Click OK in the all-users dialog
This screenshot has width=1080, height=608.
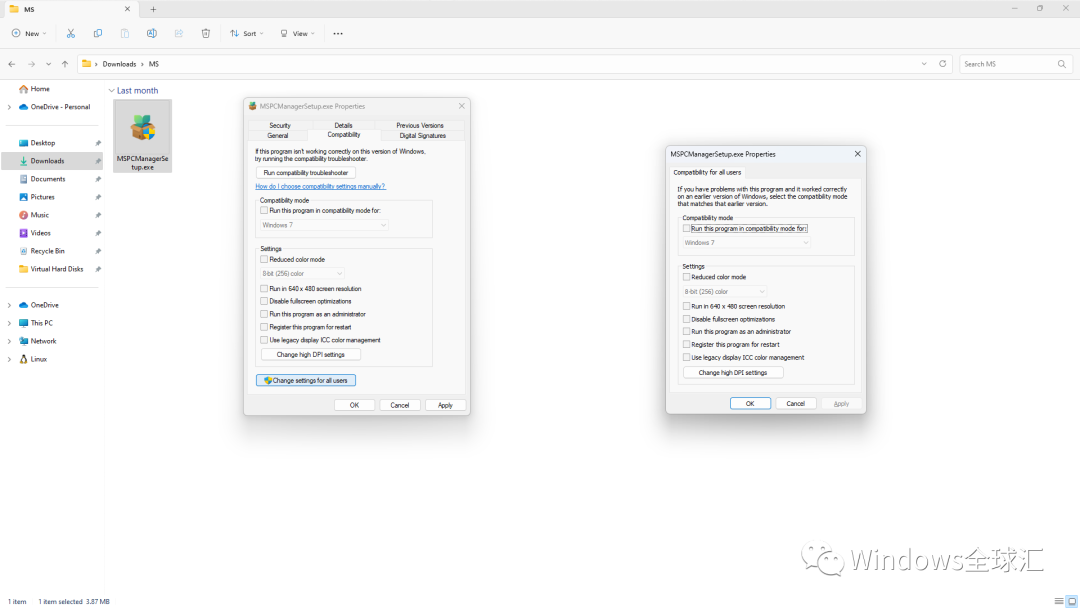(x=750, y=403)
